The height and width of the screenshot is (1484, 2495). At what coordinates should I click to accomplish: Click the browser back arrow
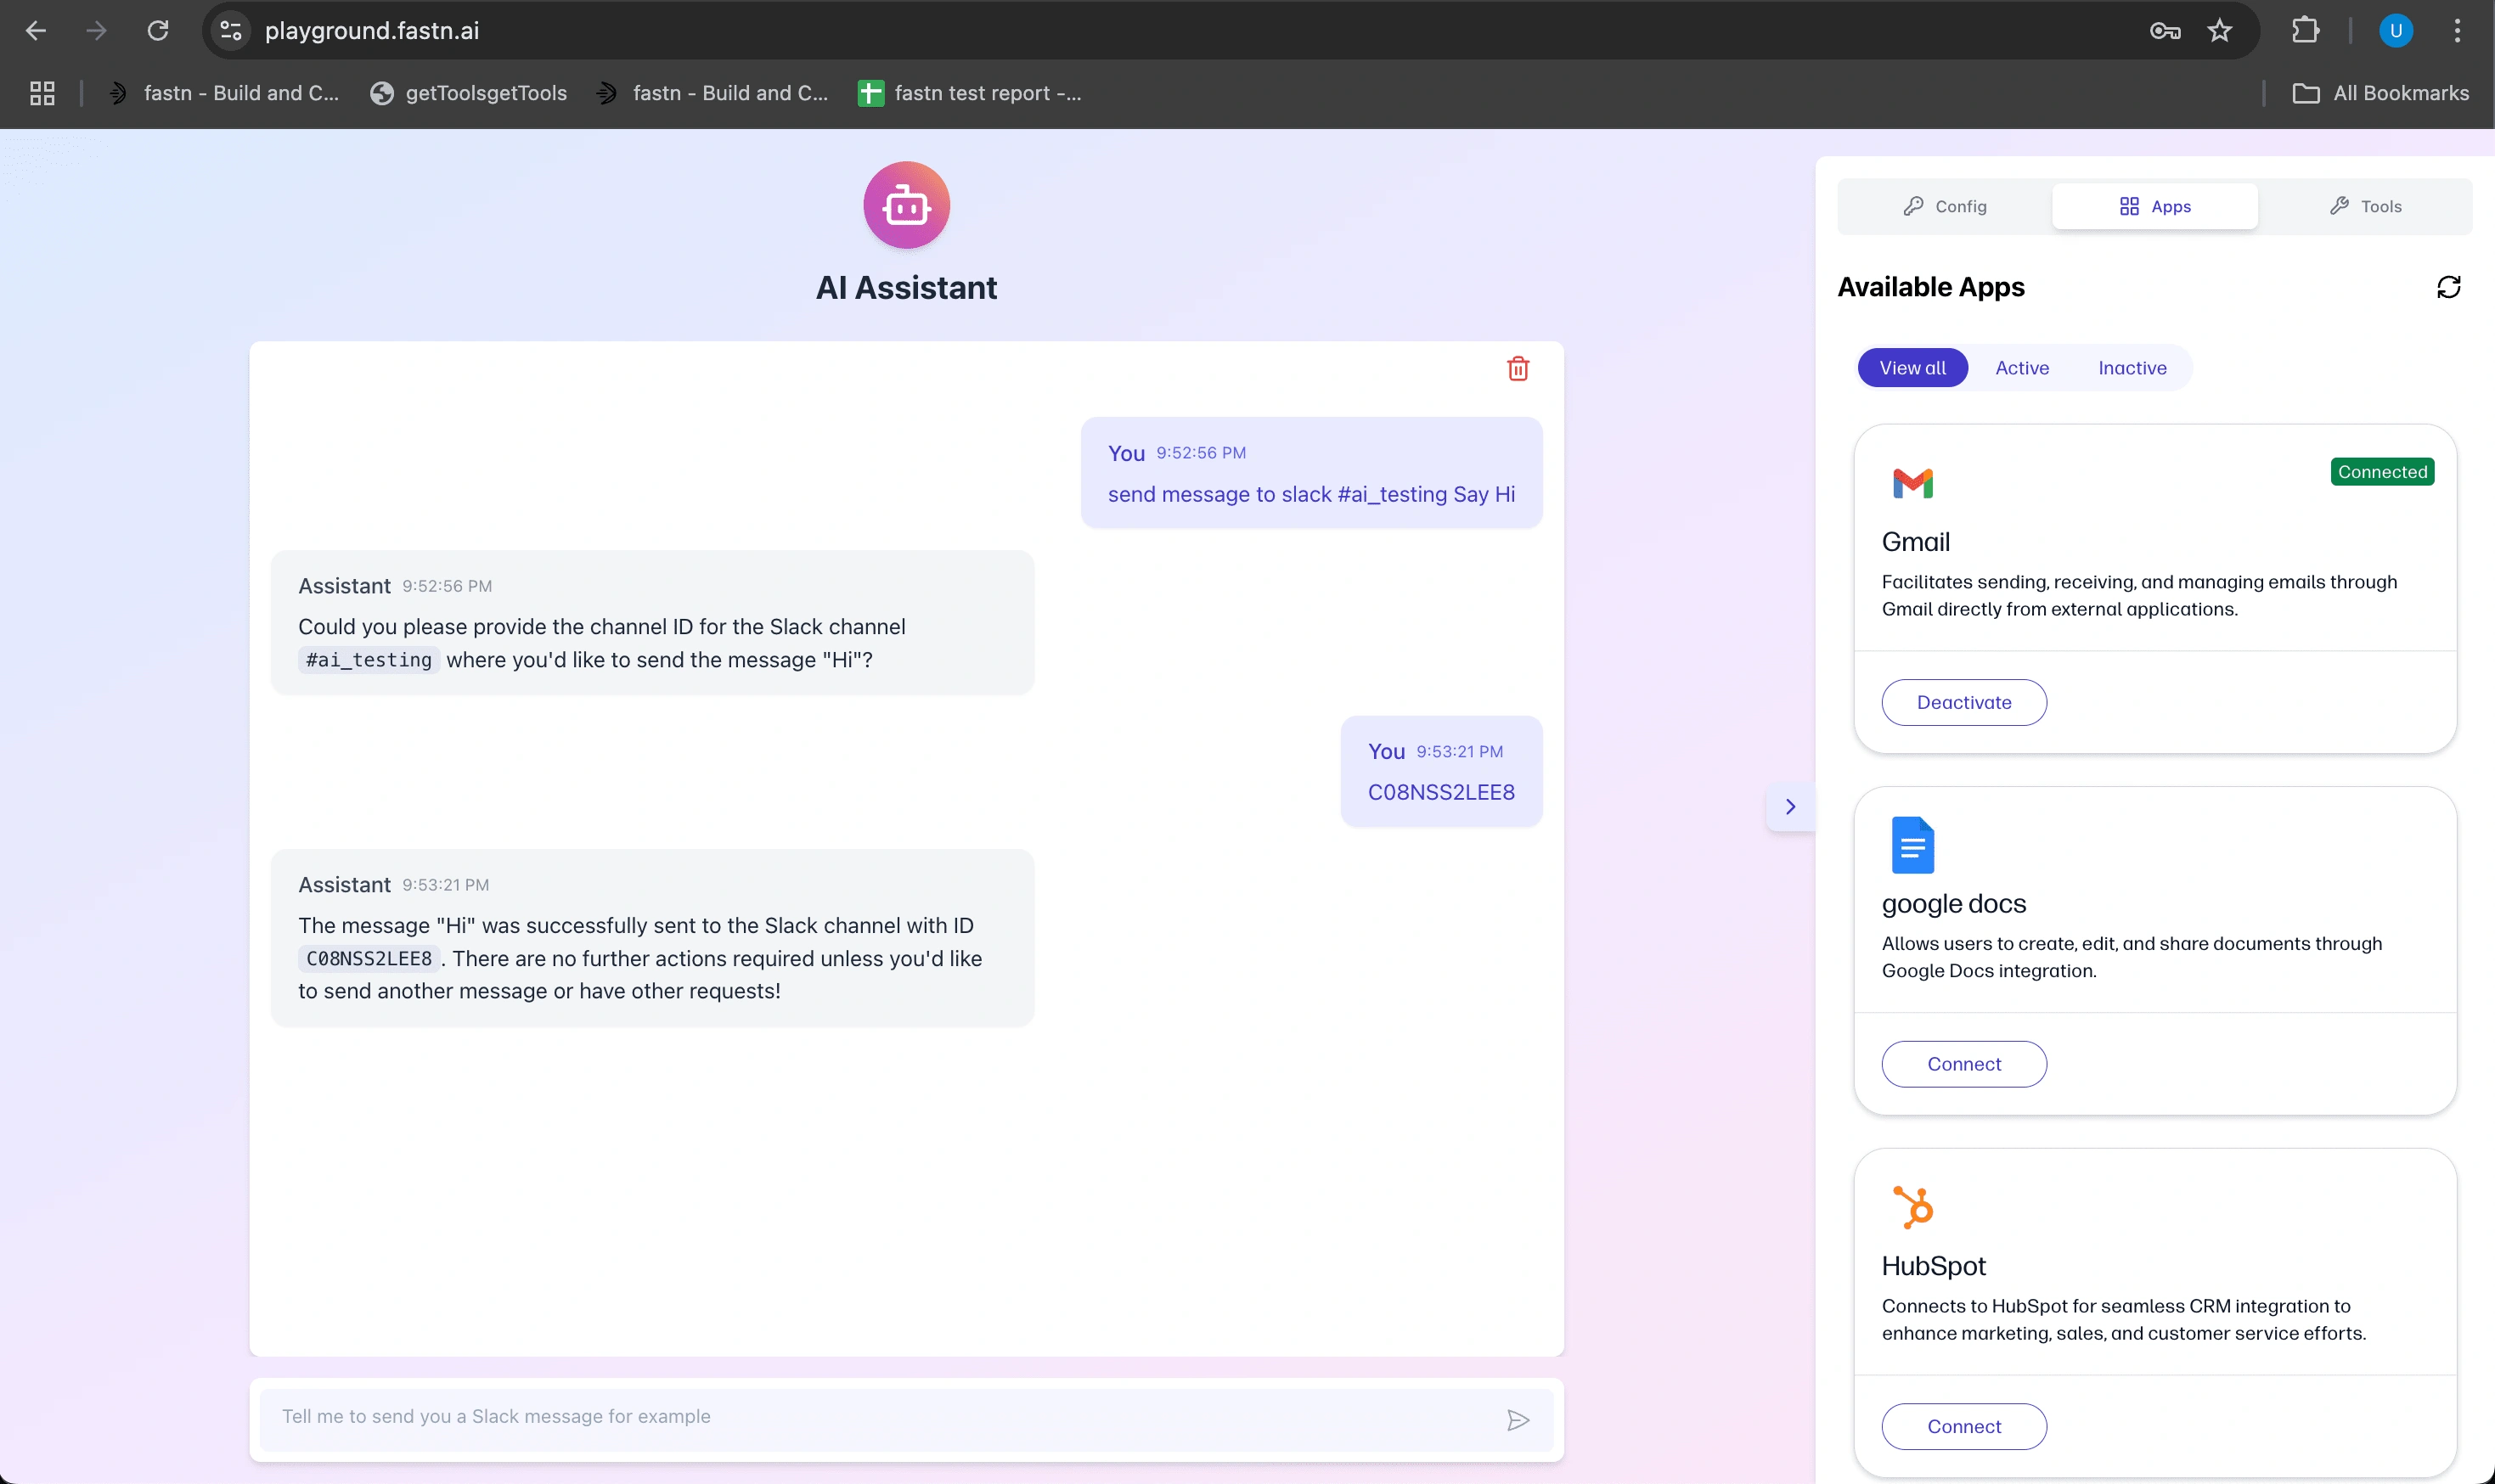point(36,31)
